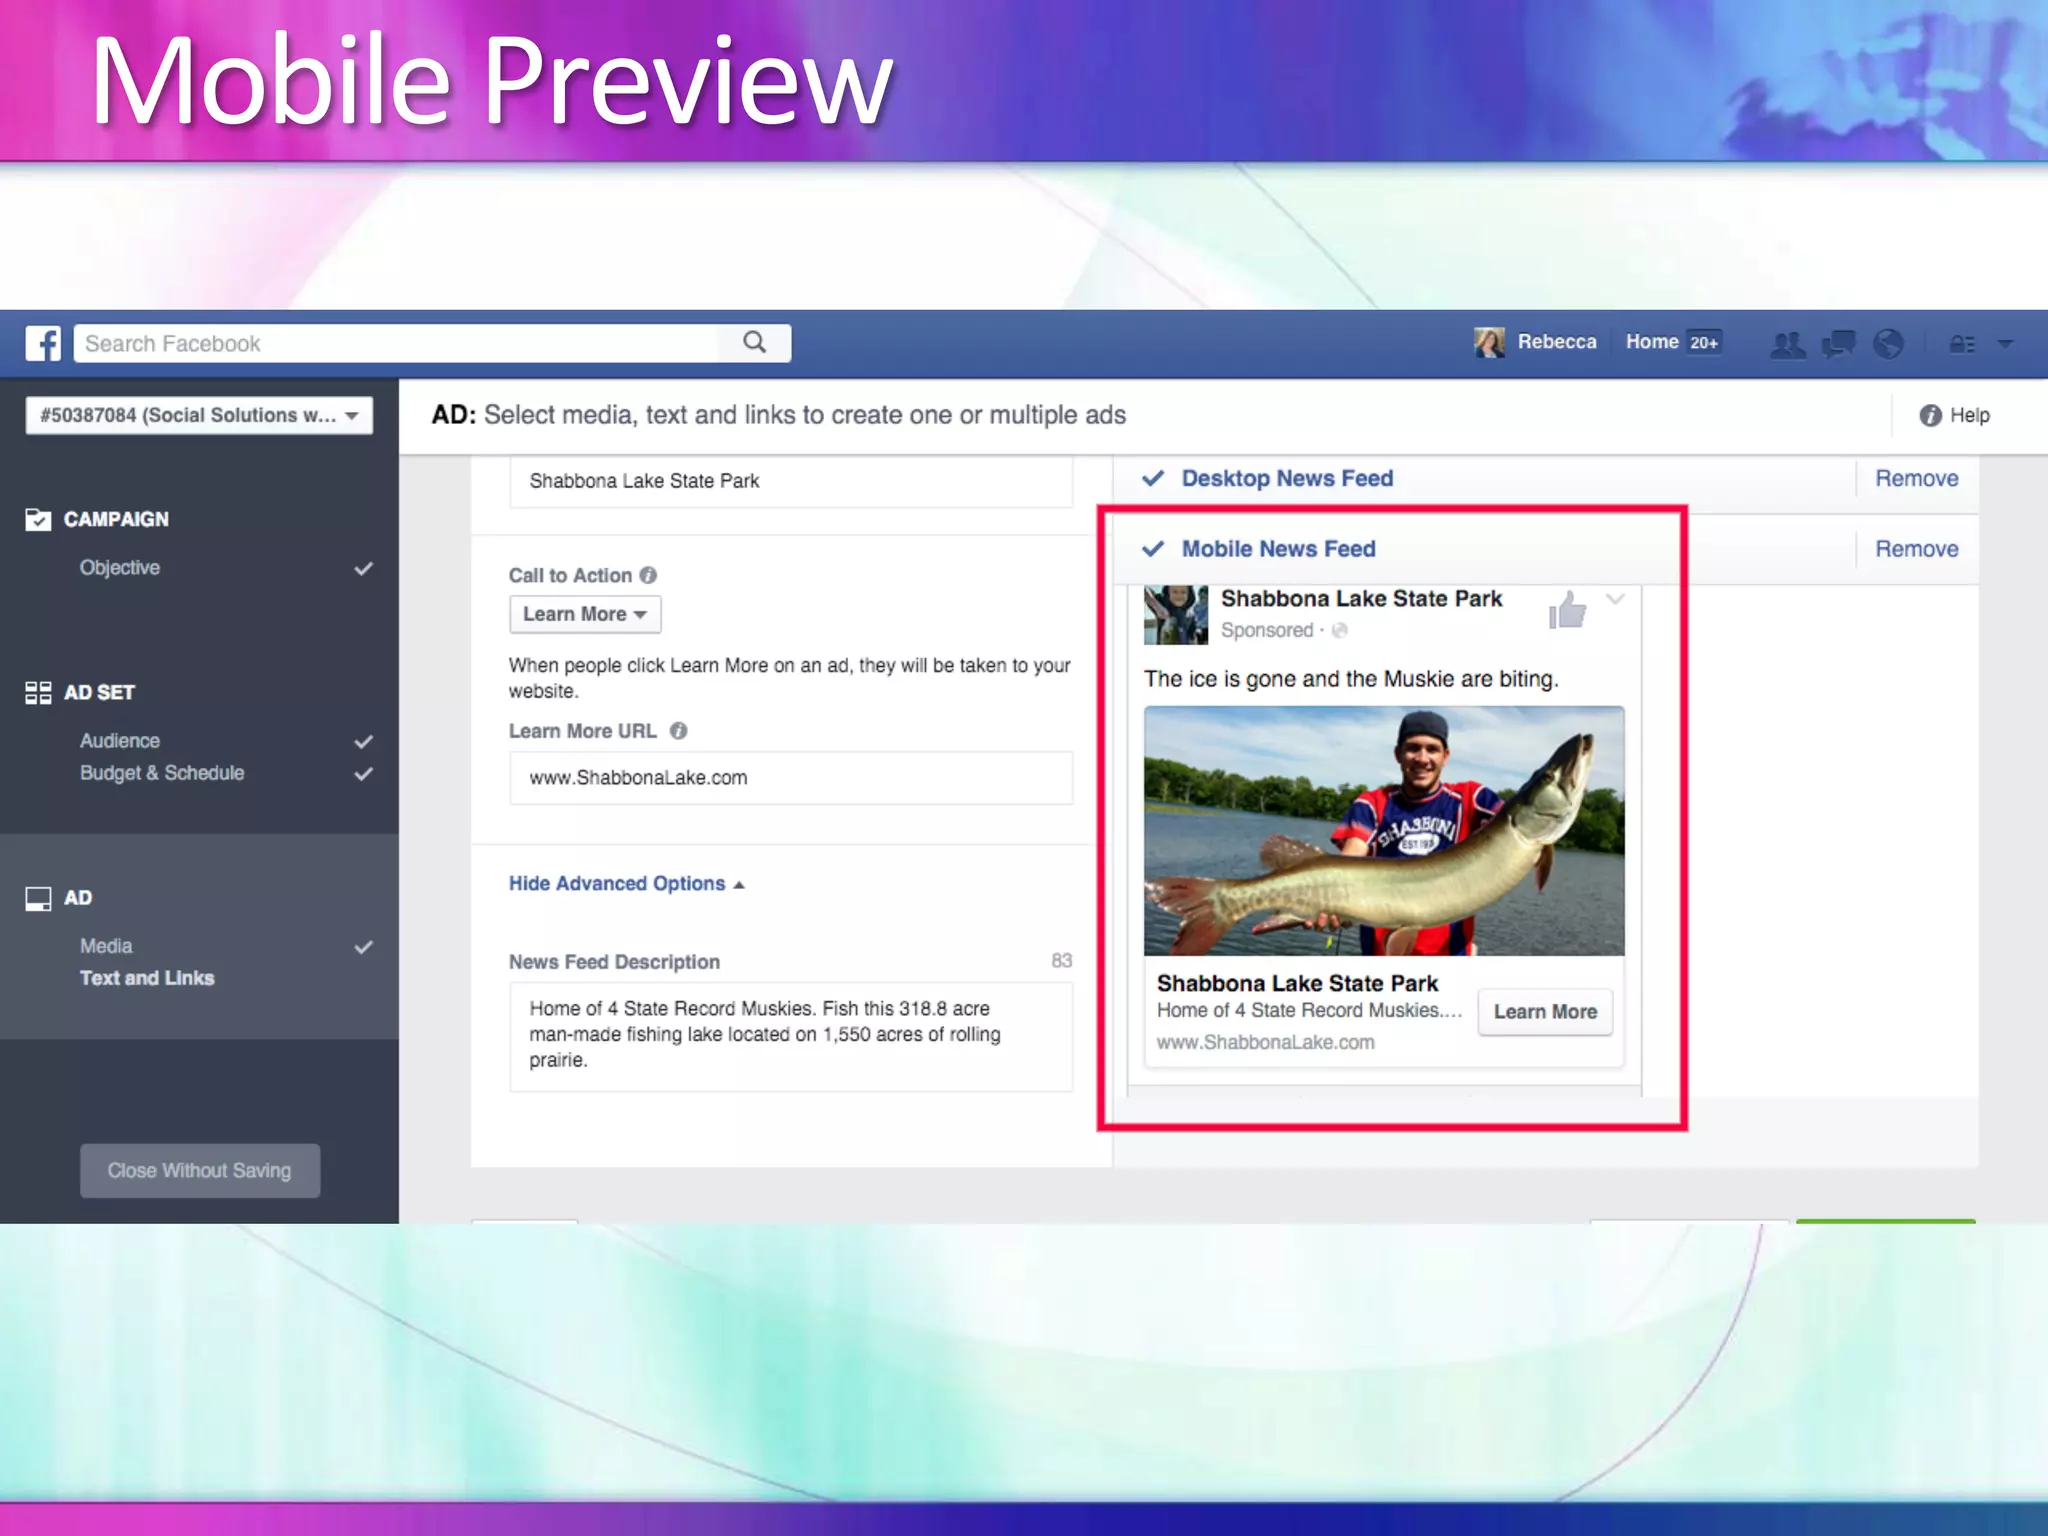Open friend requests icon
The width and height of the screenshot is (2048, 1536).
tap(1788, 344)
